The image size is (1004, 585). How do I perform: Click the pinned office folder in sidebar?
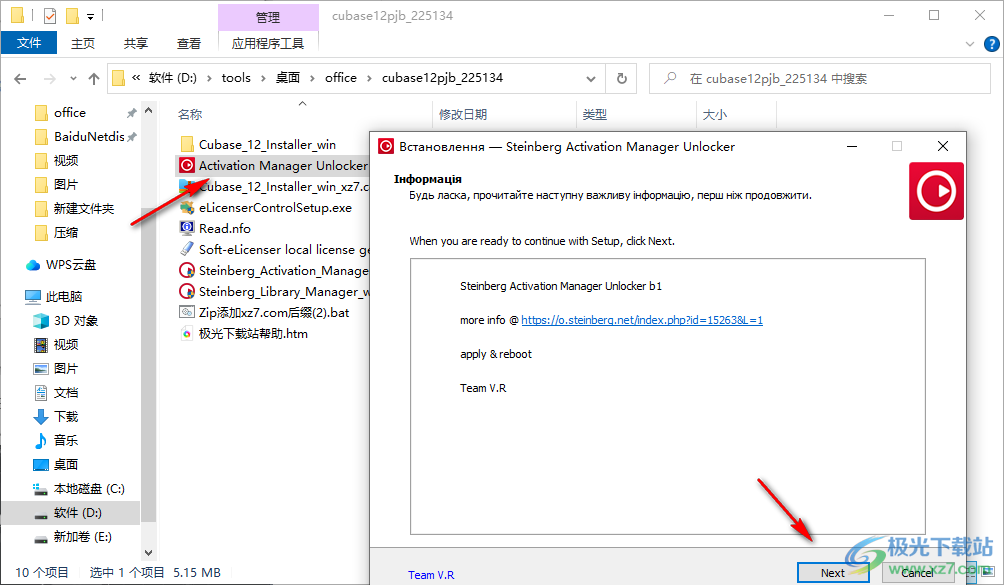pyautogui.click(x=70, y=113)
